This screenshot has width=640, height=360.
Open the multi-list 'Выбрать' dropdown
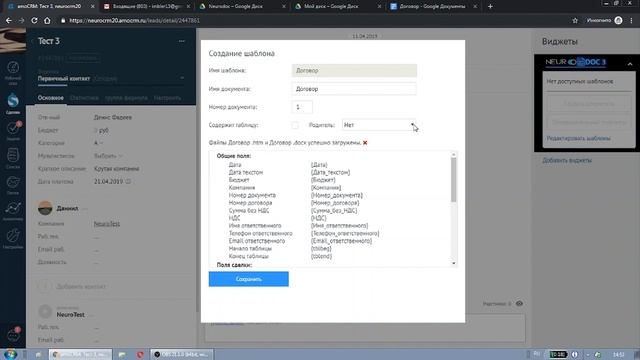[x=108, y=156]
